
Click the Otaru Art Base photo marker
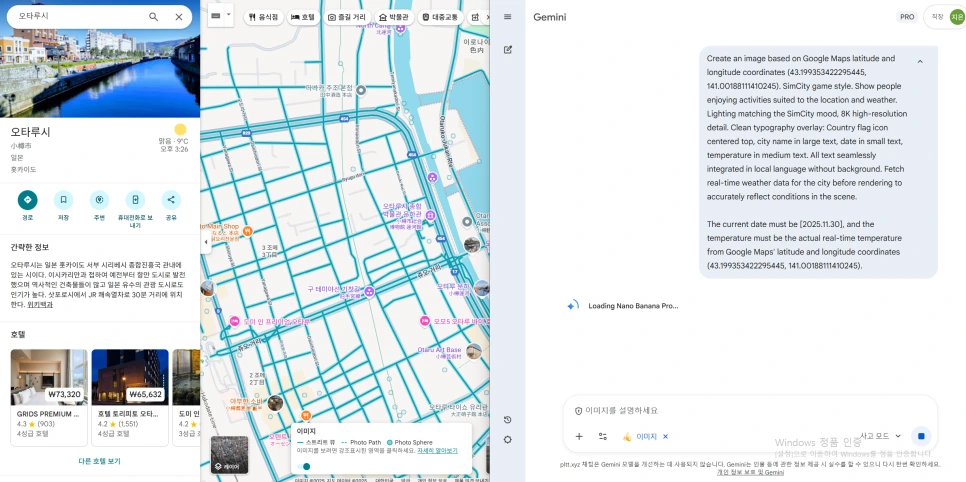[x=473, y=352]
